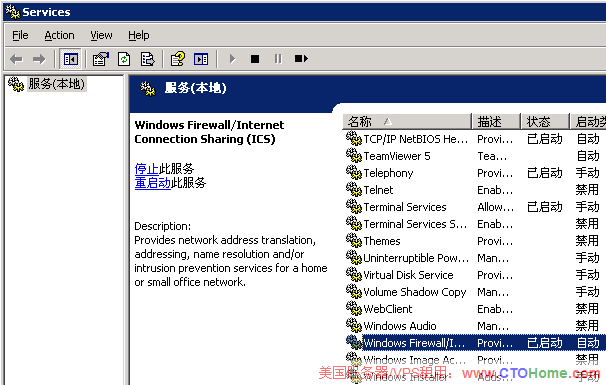Click the 已启动 status of Telephony
This screenshot has height=385, width=606.
pyautogui.click(x=545, y=173)
